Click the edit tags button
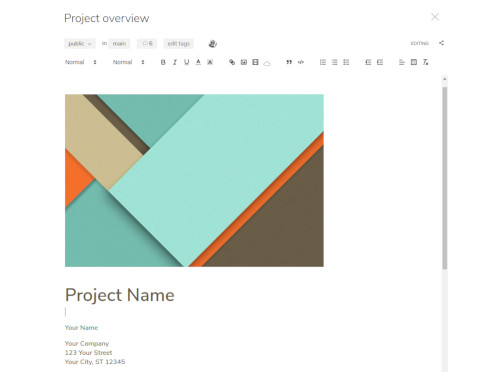 [x=178, y=44]
